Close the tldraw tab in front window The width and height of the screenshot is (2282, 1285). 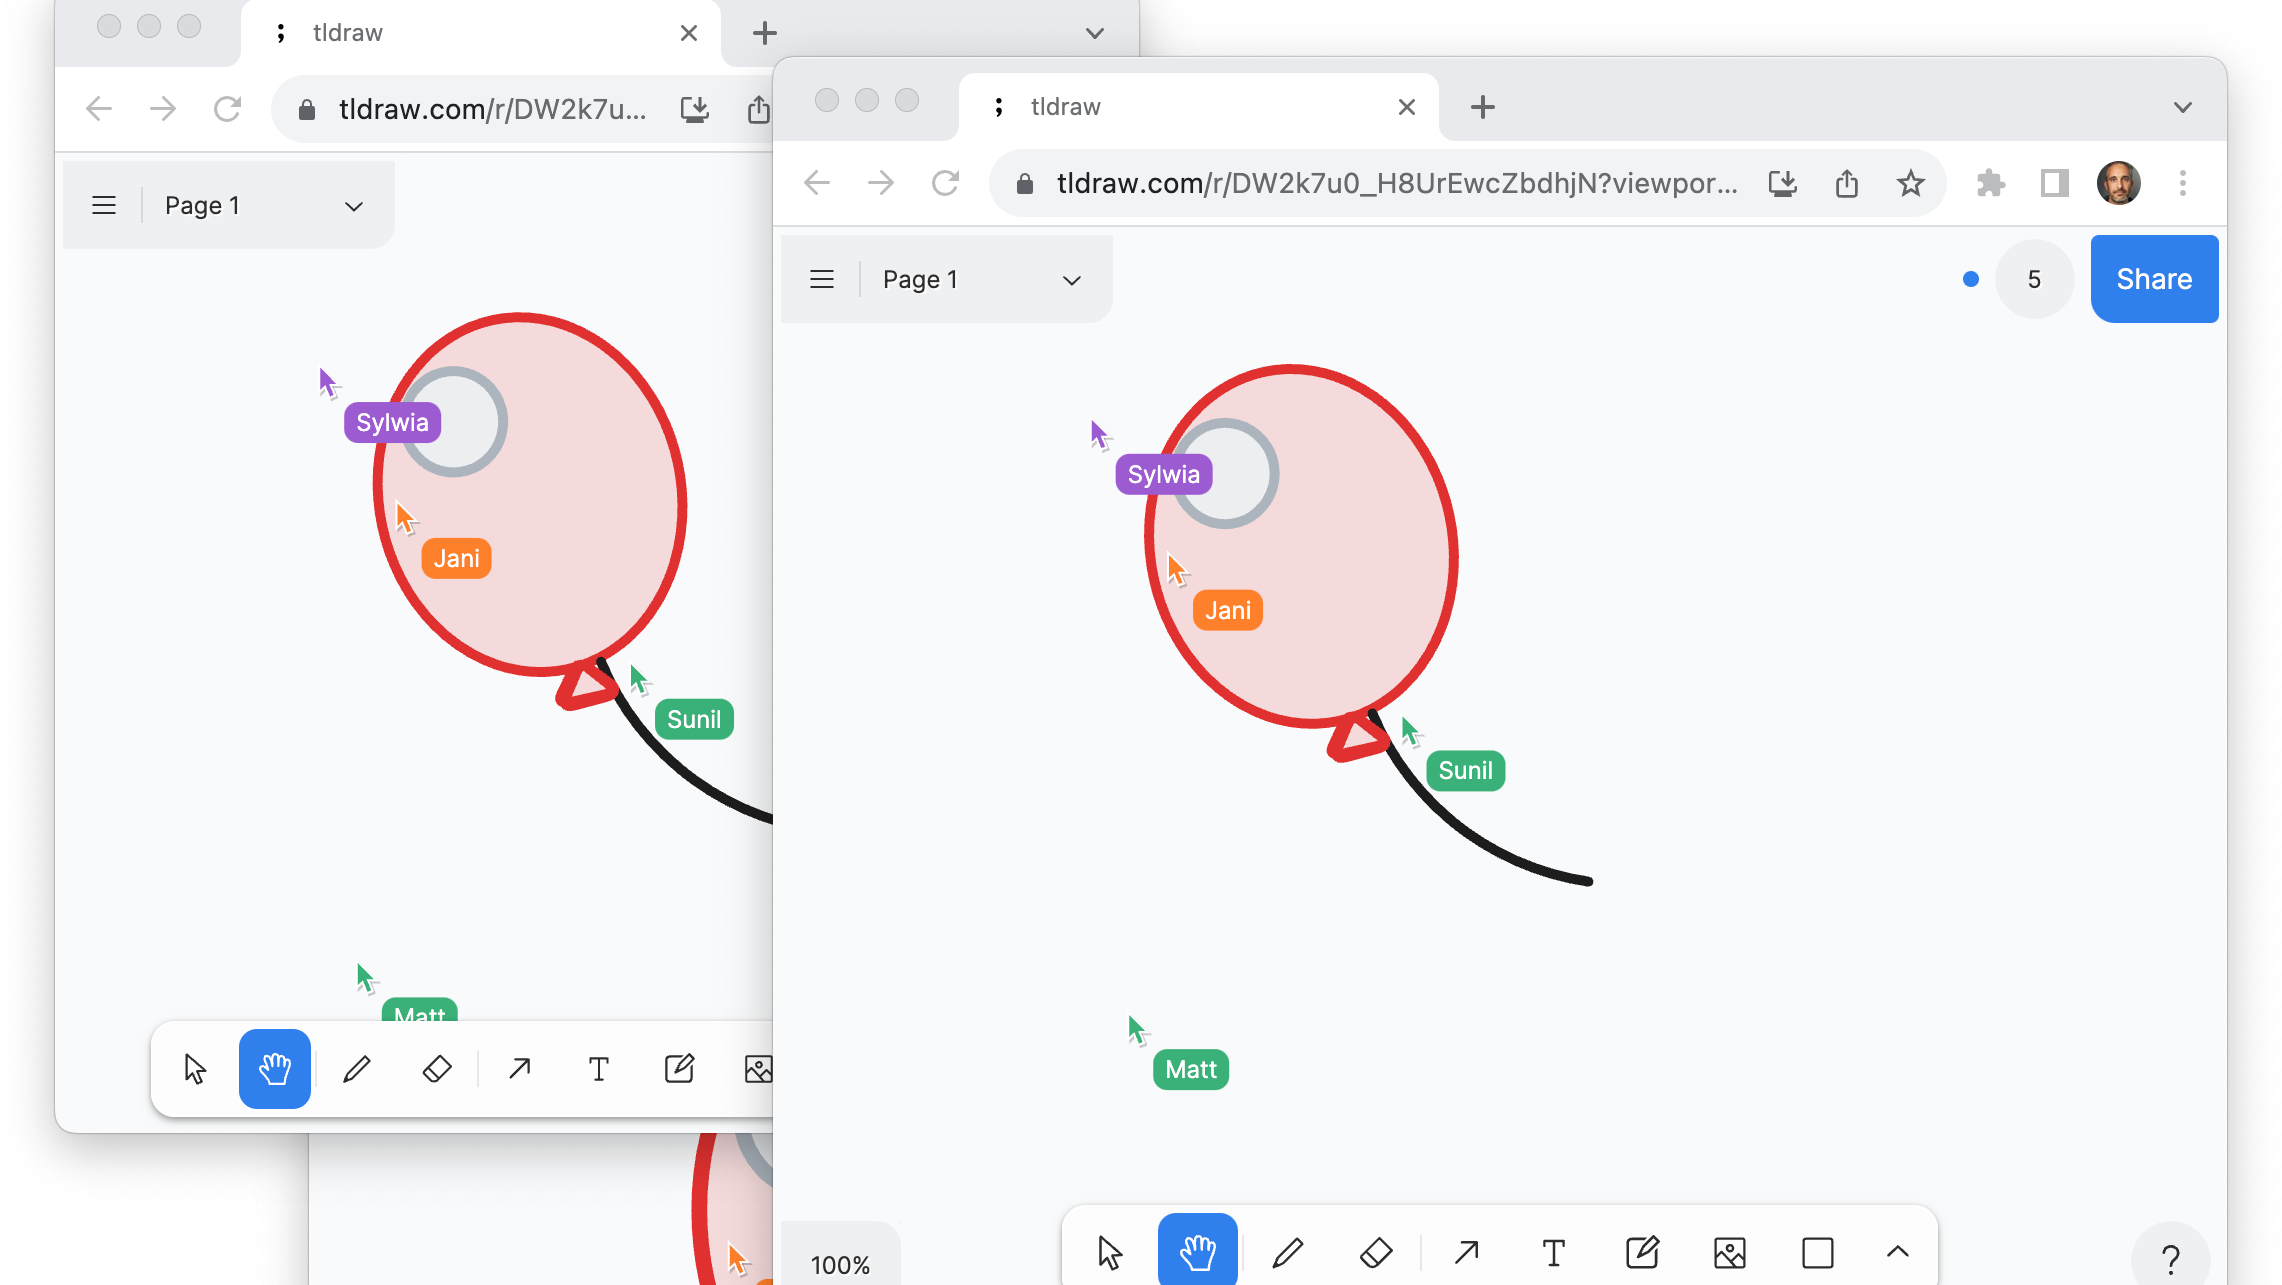[1407, 107]
